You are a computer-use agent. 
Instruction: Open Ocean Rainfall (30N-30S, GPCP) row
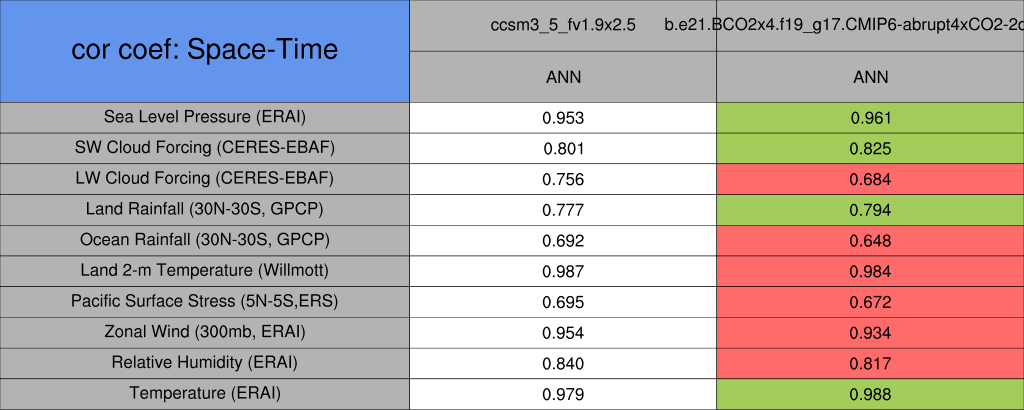tap(204, 241)
